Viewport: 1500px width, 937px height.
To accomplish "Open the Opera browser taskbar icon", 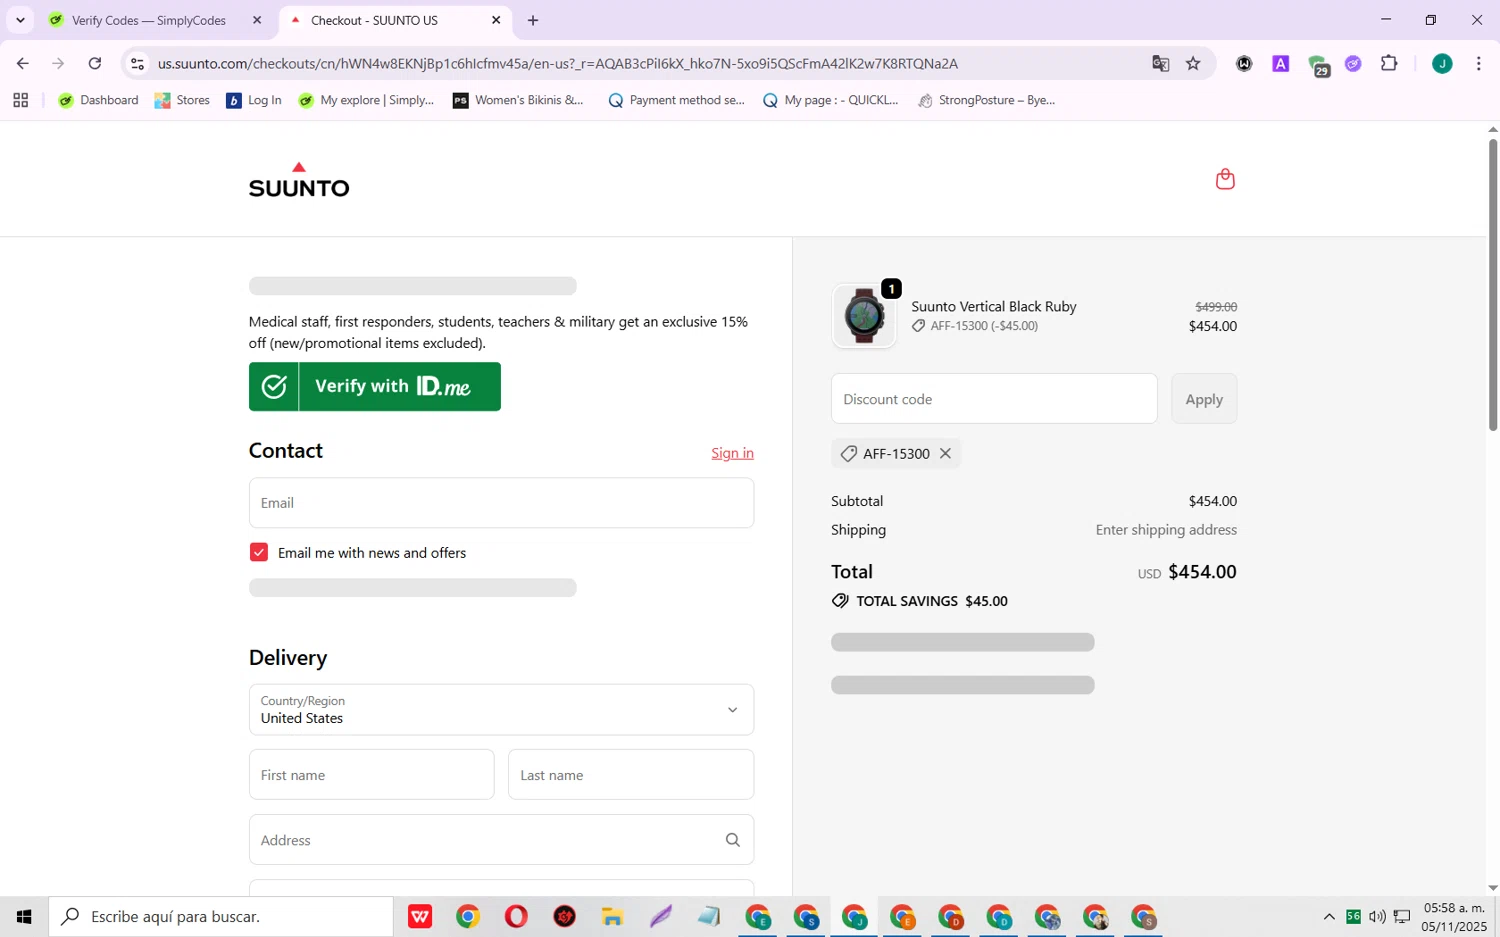I will (516, 916).
